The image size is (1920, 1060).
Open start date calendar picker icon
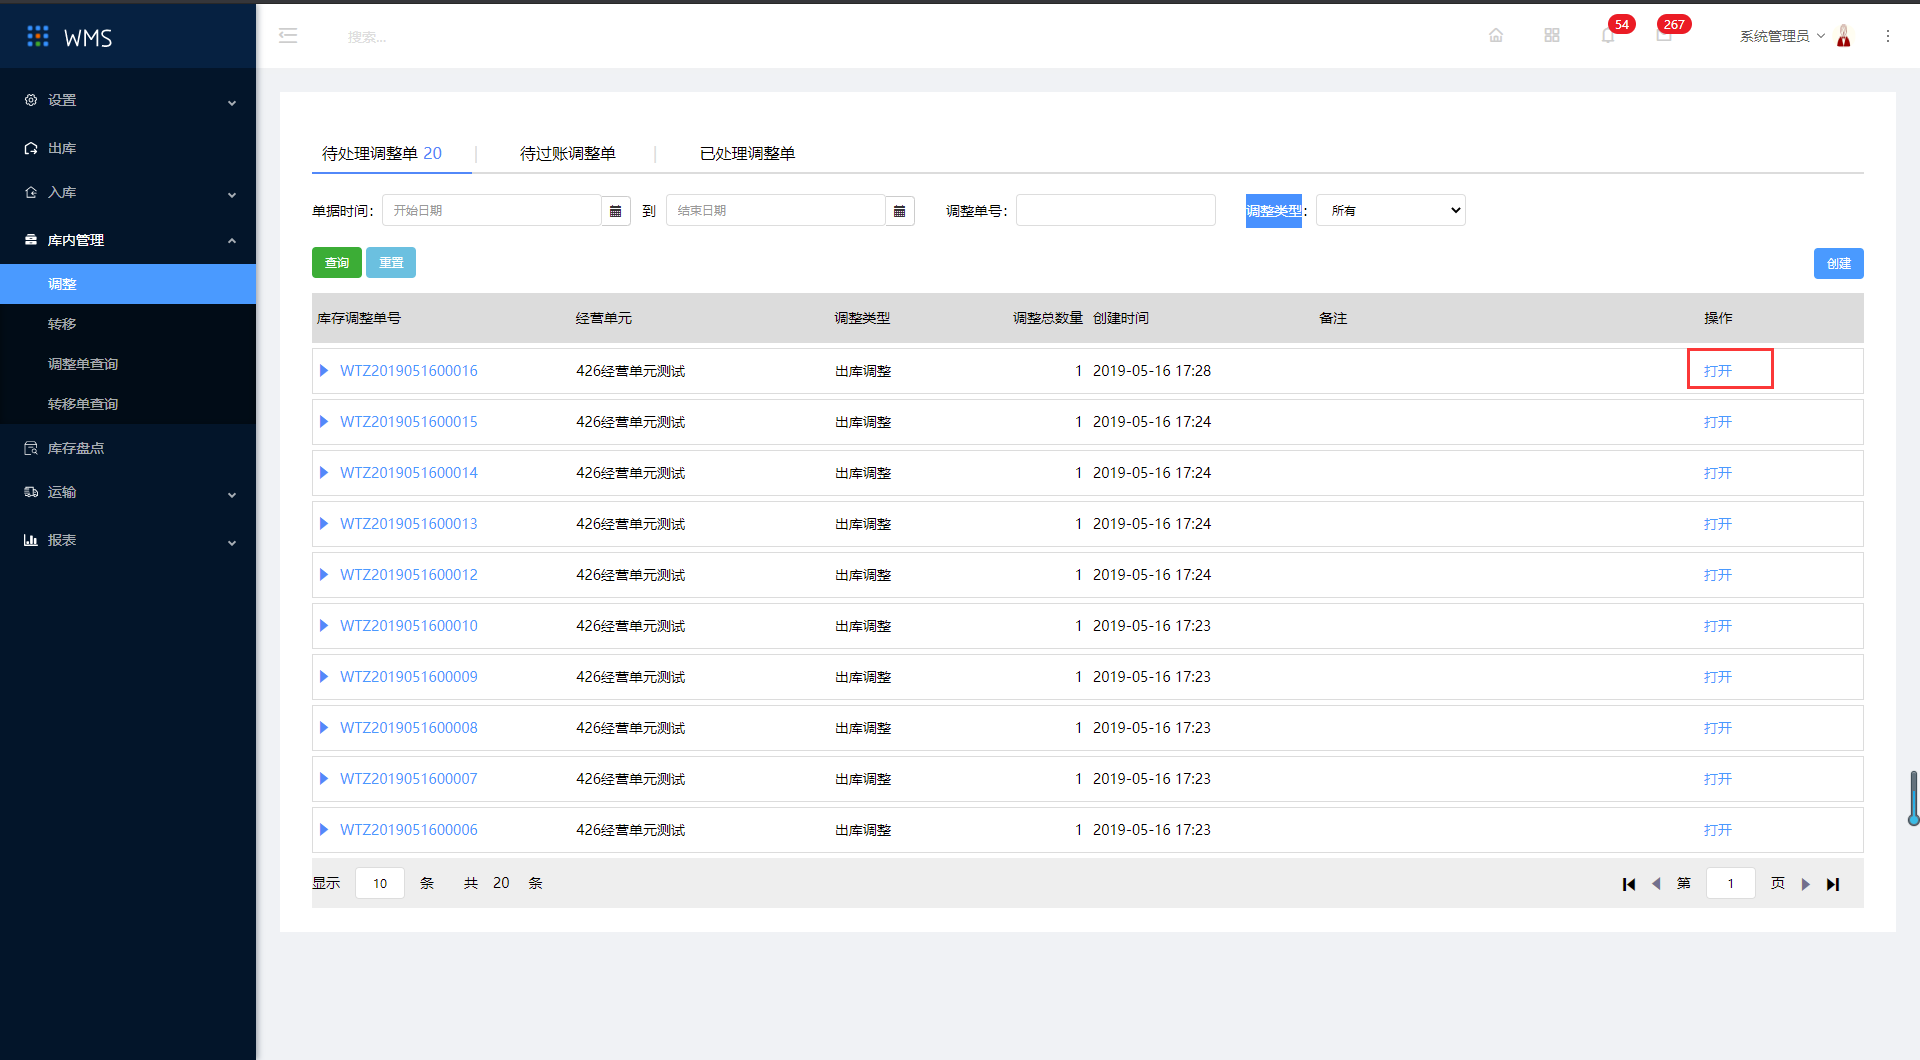[x=616, y=211]
